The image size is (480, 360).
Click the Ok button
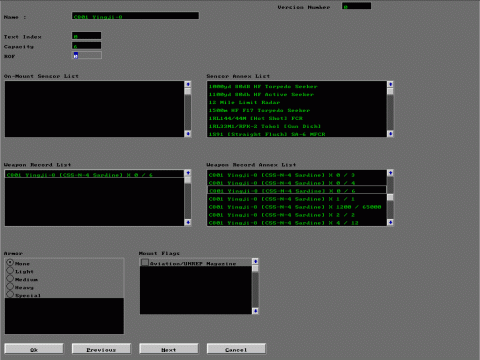coord(34,349)
